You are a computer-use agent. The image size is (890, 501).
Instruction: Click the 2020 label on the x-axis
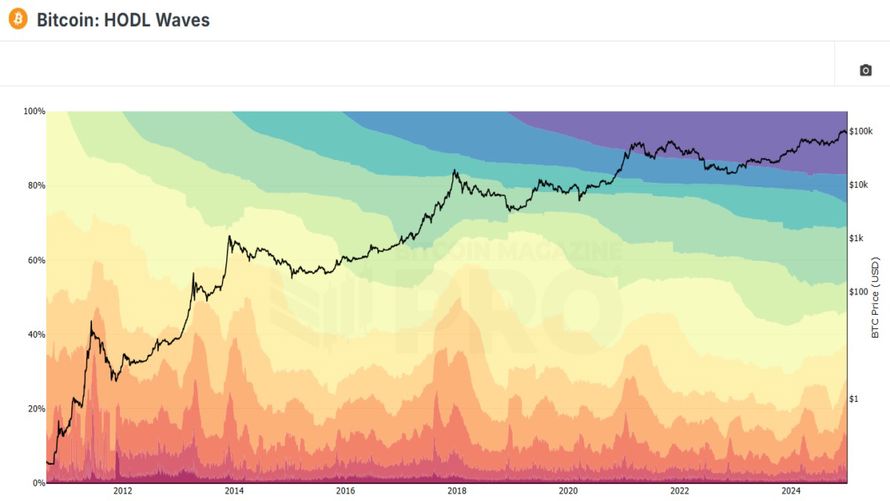568,491
